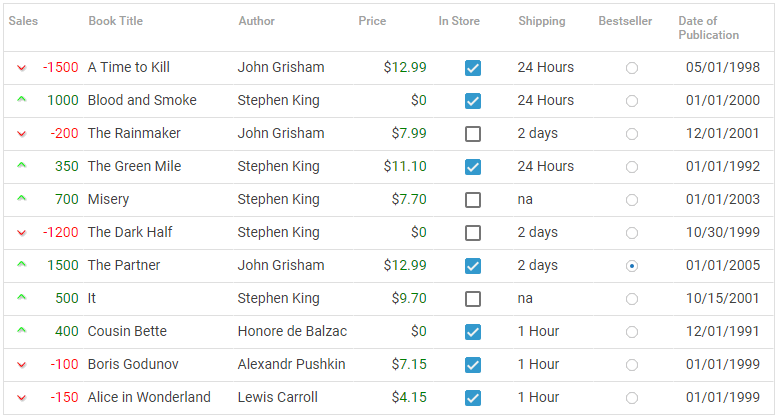Image resolution: width=779 pixels, height=419 pixels.
Task: Click green up arrow for Blood and Smoke
Action: click(21, 99)
